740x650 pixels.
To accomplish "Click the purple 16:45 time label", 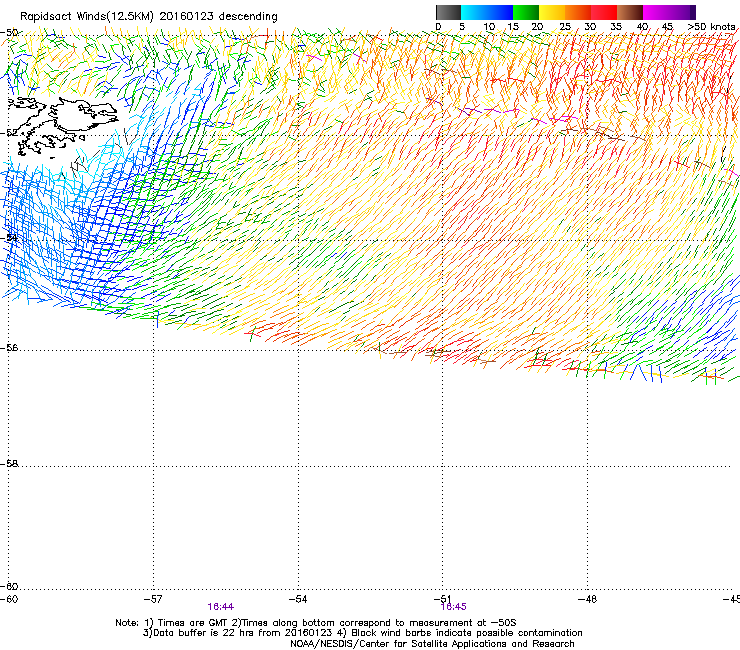I will click(454, 607).
